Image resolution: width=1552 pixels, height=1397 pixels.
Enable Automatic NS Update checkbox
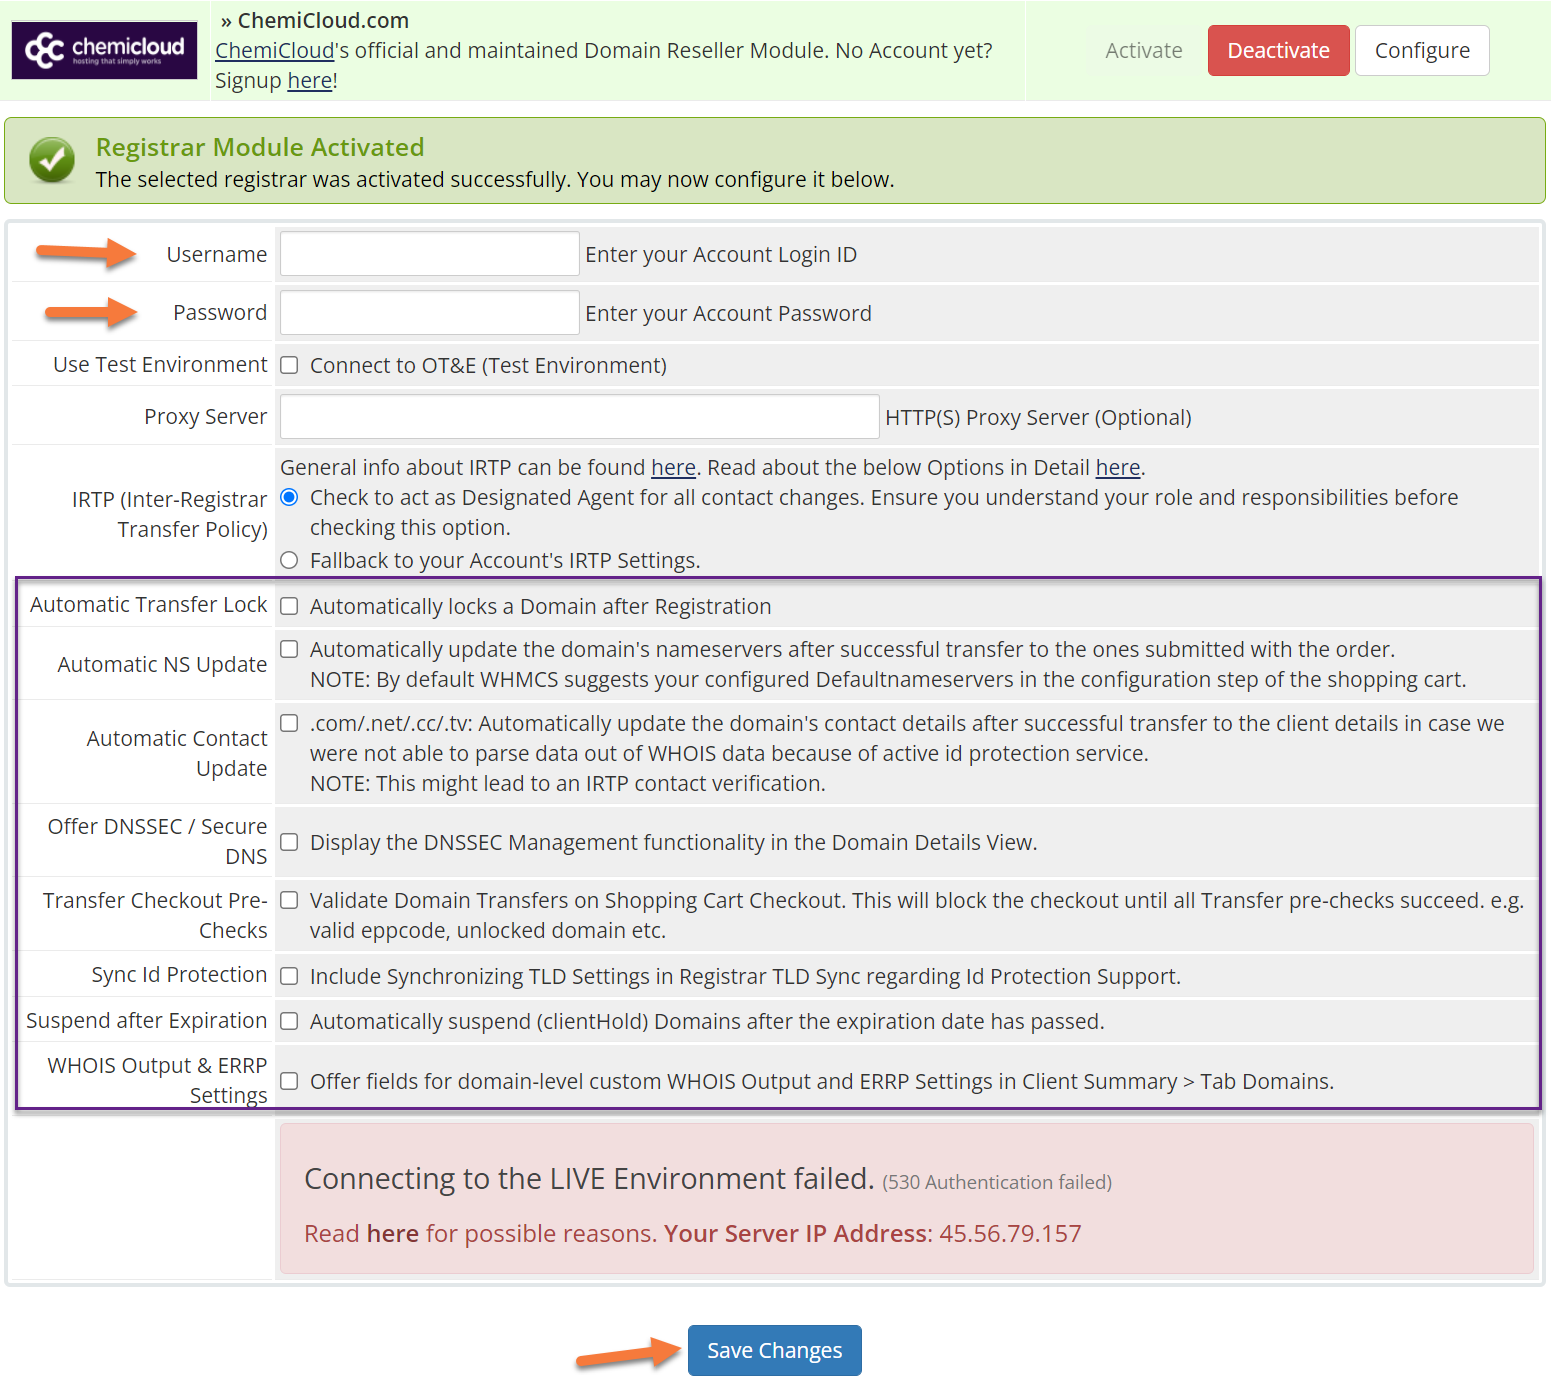click(x=289, y=649)
